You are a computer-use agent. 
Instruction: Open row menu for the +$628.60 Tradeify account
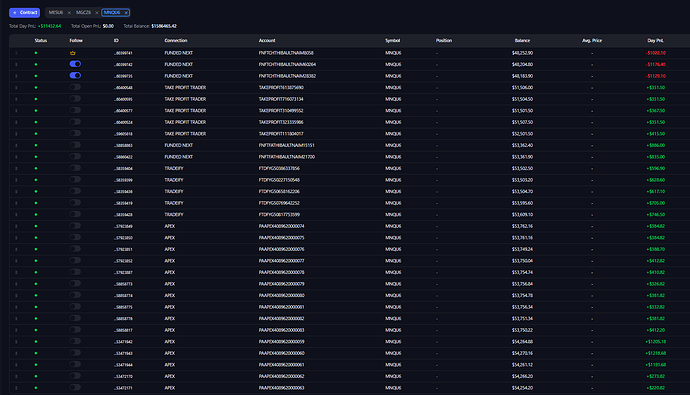[x=16, y=180]
